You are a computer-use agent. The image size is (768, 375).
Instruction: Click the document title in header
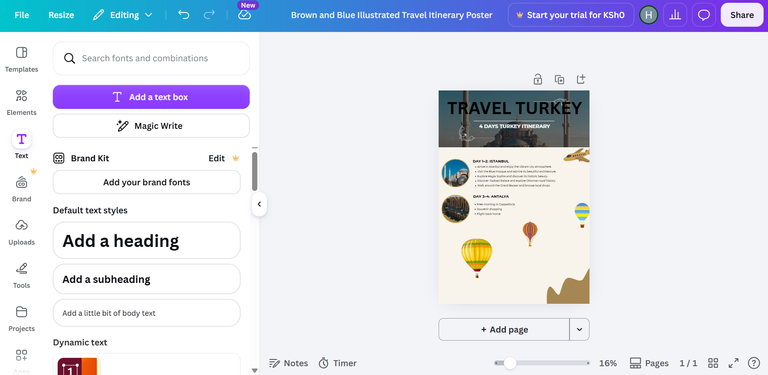pyautogui.click(x=391, y=15)
